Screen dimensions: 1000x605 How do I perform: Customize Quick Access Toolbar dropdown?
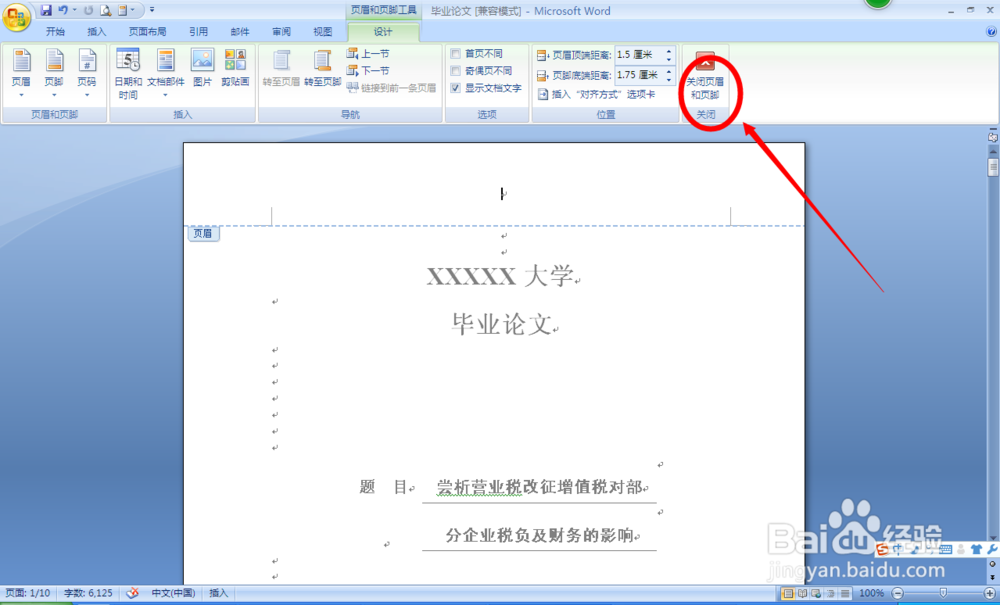tap(152, 10)
